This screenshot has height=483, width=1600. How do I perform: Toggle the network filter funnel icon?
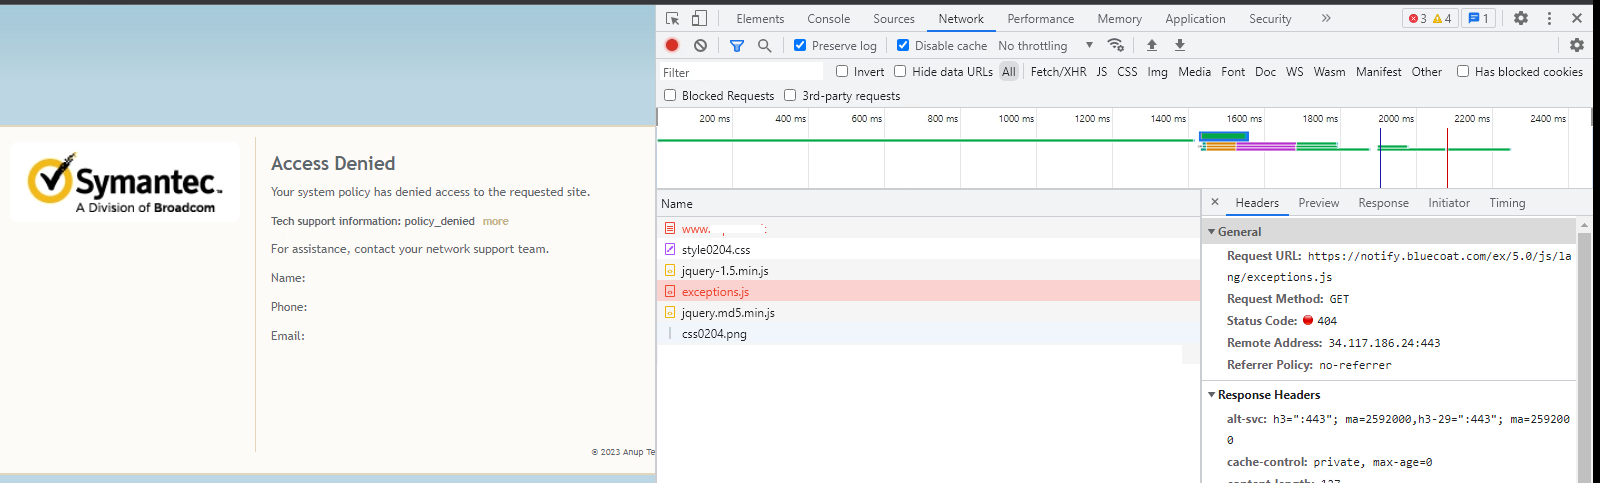point(737,45)
